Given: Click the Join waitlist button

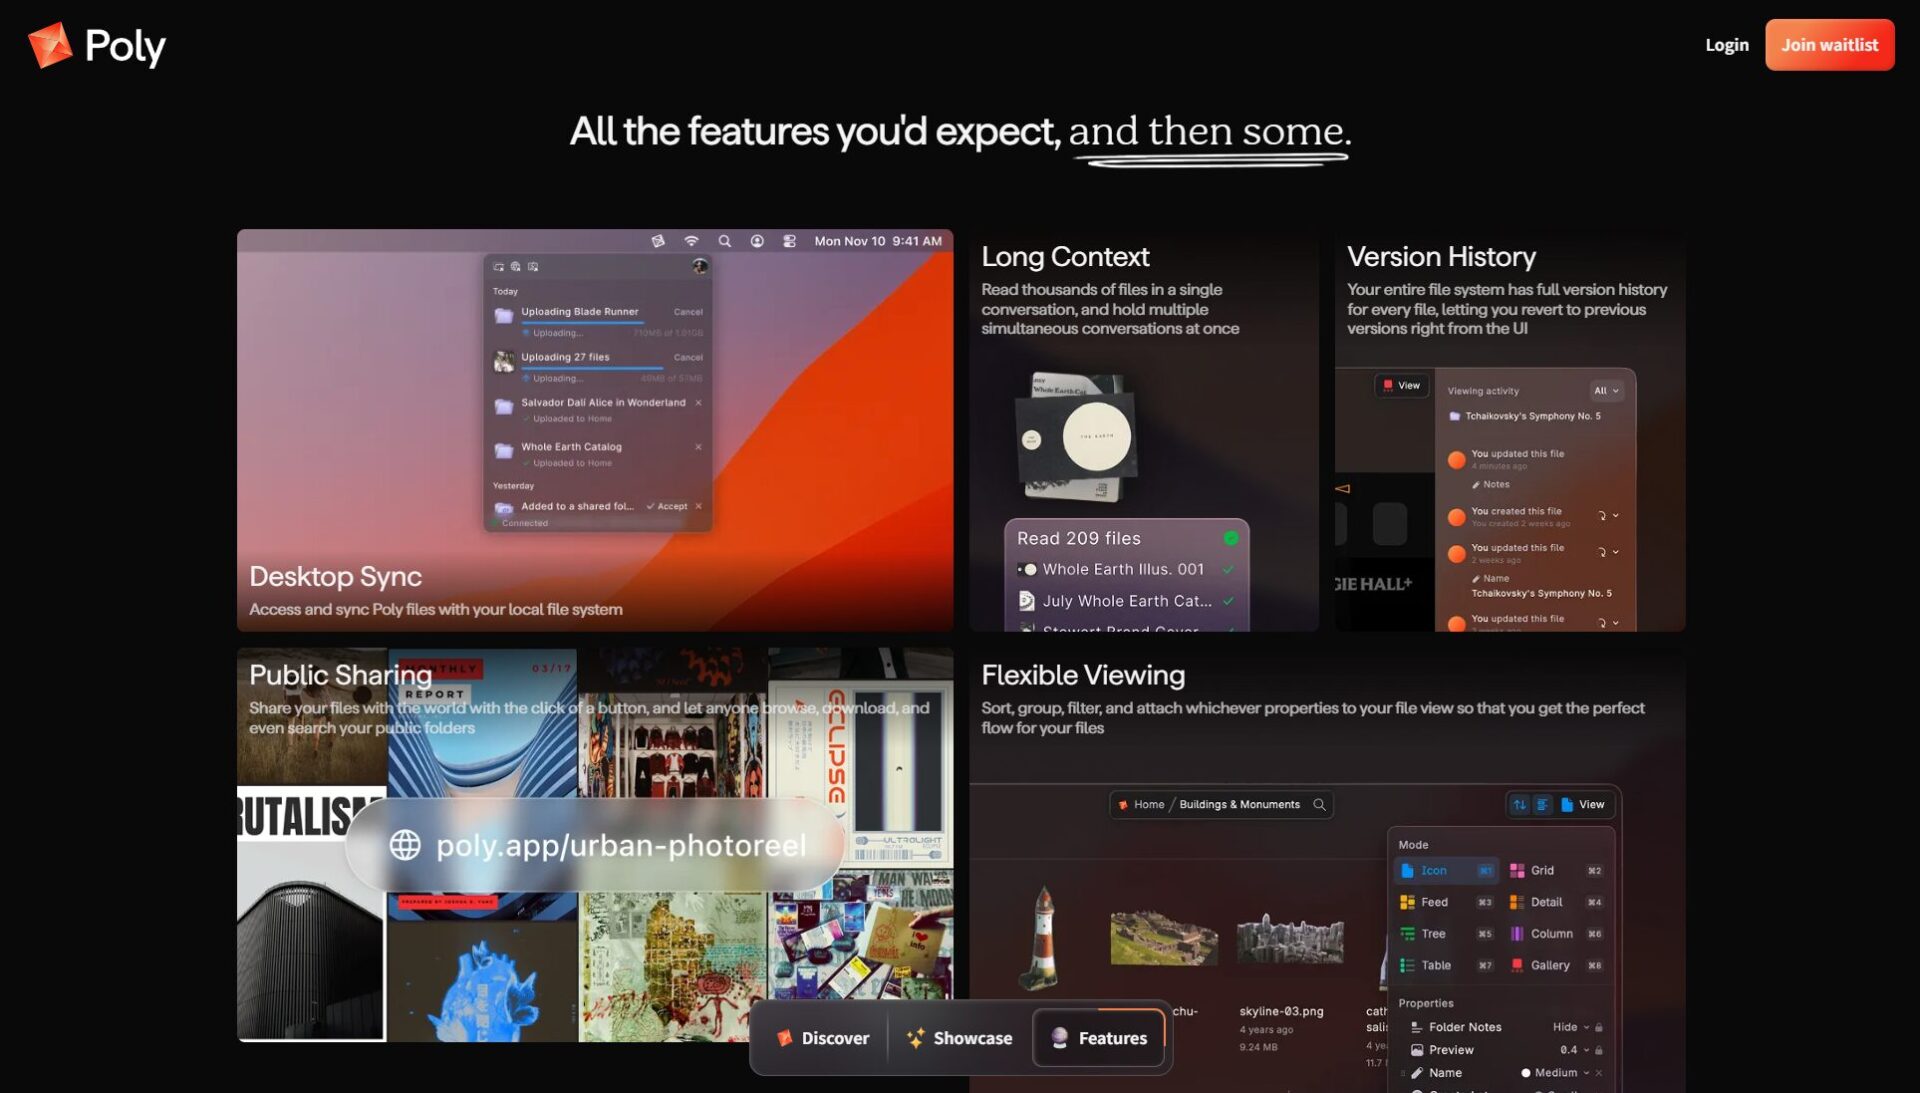Looking at the screenshot, I should (x=1829, y=45).
